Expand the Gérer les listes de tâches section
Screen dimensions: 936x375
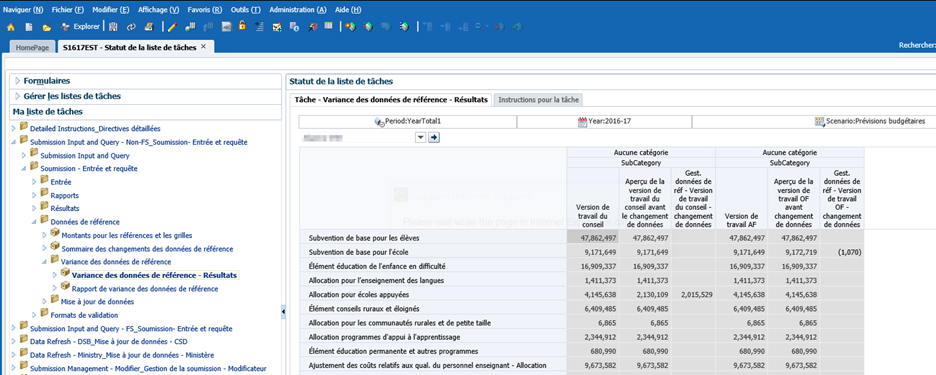pyautogui.click(x=17, y=96)
